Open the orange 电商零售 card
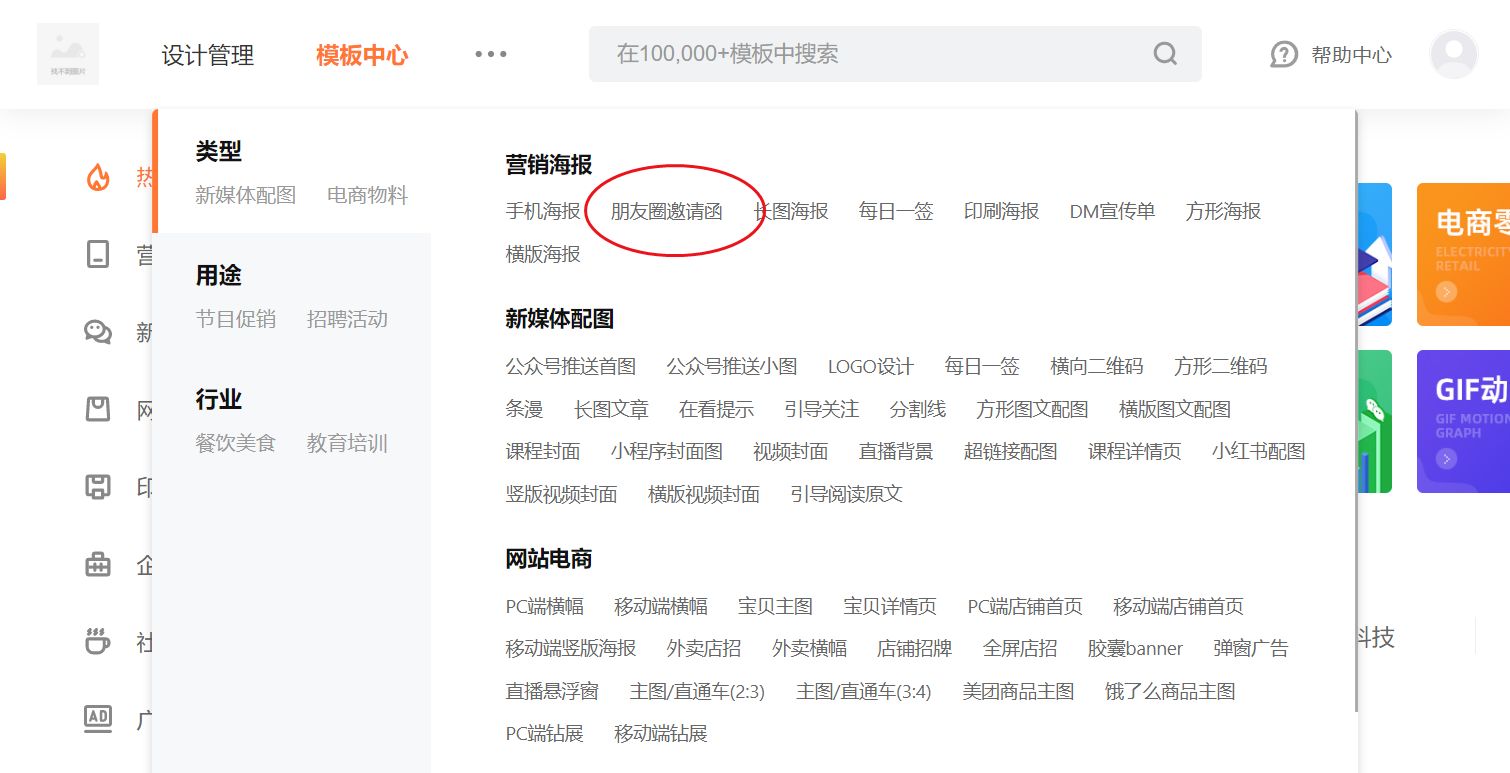The width and height of the screenshot is (1510, 773). (1463, 254)
